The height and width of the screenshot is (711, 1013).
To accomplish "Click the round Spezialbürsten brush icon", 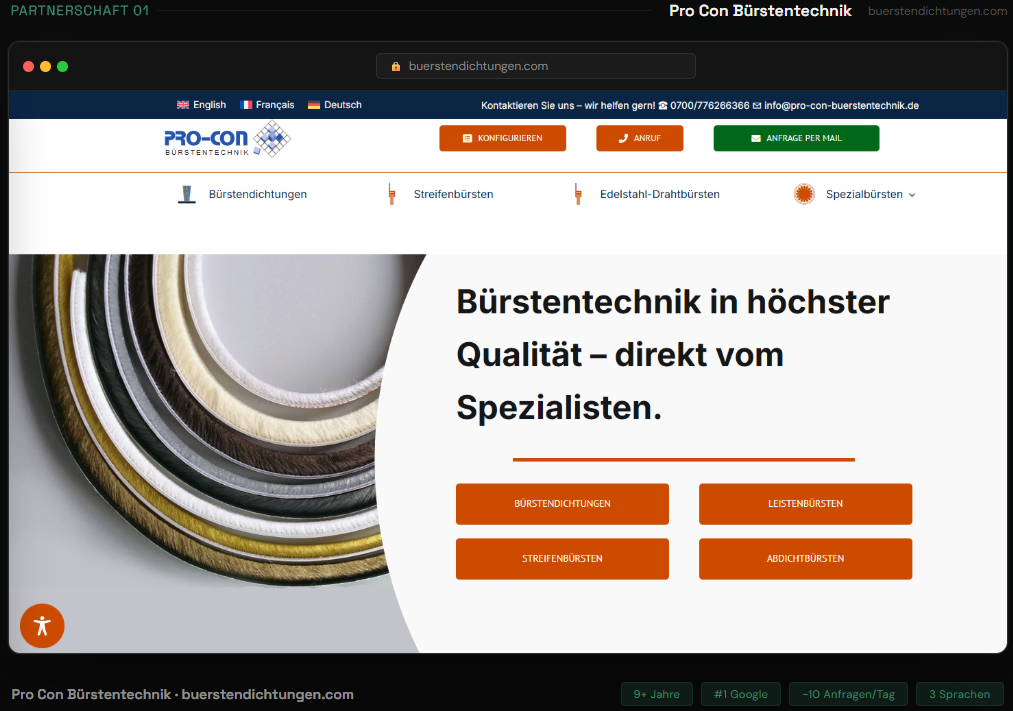I will point(804,194).
